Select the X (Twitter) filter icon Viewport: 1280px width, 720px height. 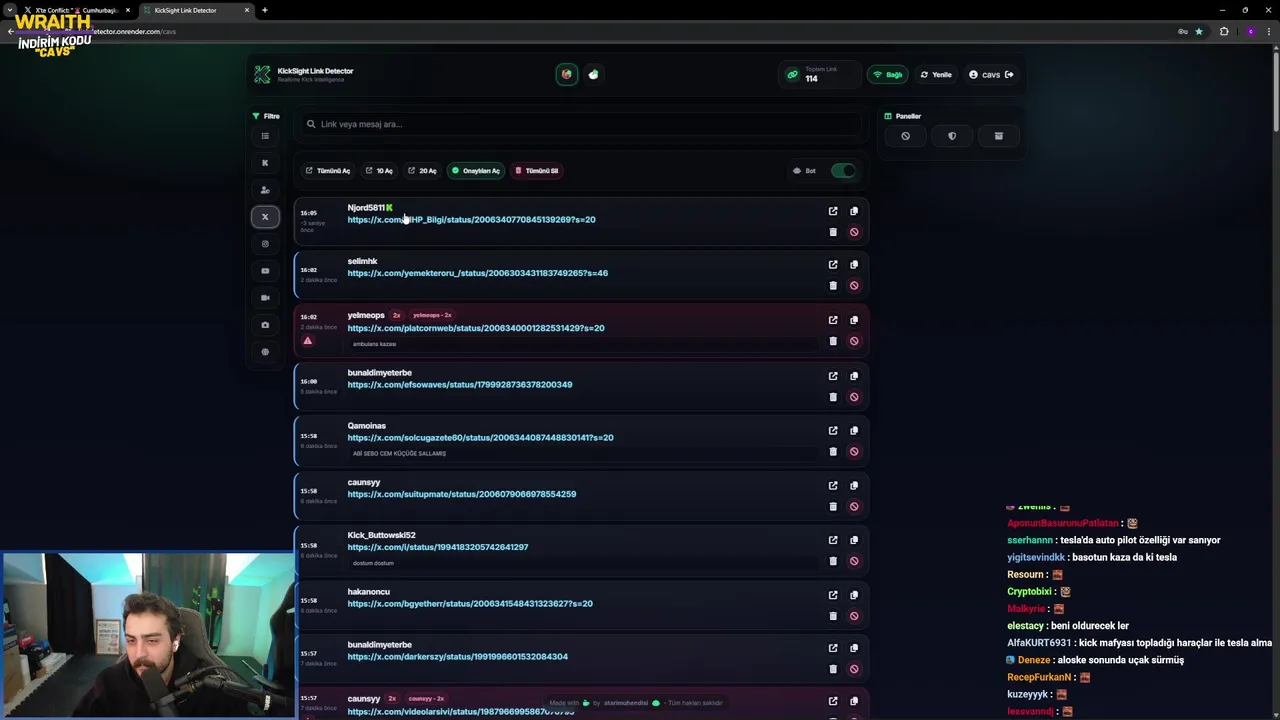tap(265, 217)
